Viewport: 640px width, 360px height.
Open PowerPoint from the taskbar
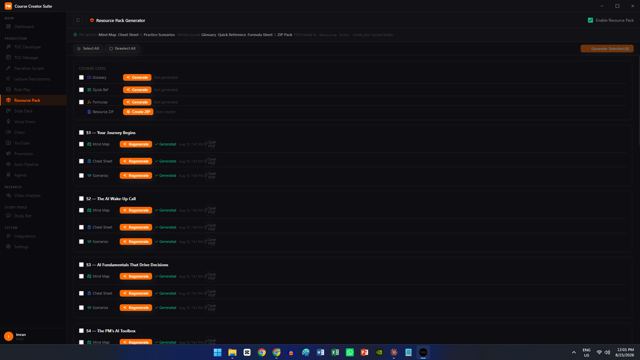[x=364, y=352]
